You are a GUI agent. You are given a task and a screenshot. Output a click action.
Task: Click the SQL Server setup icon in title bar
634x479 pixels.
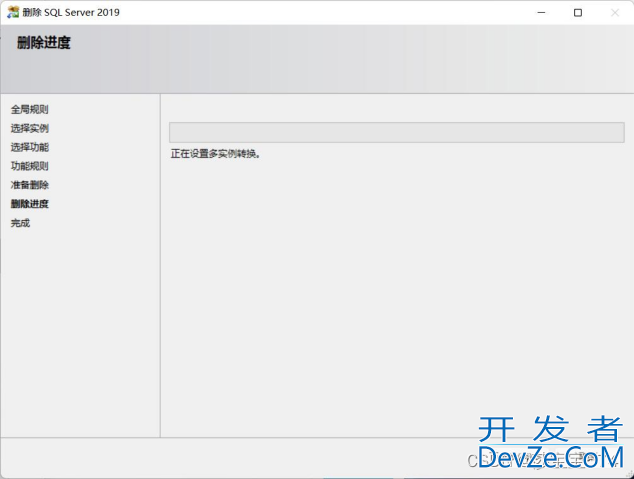(x=13, y=12)
